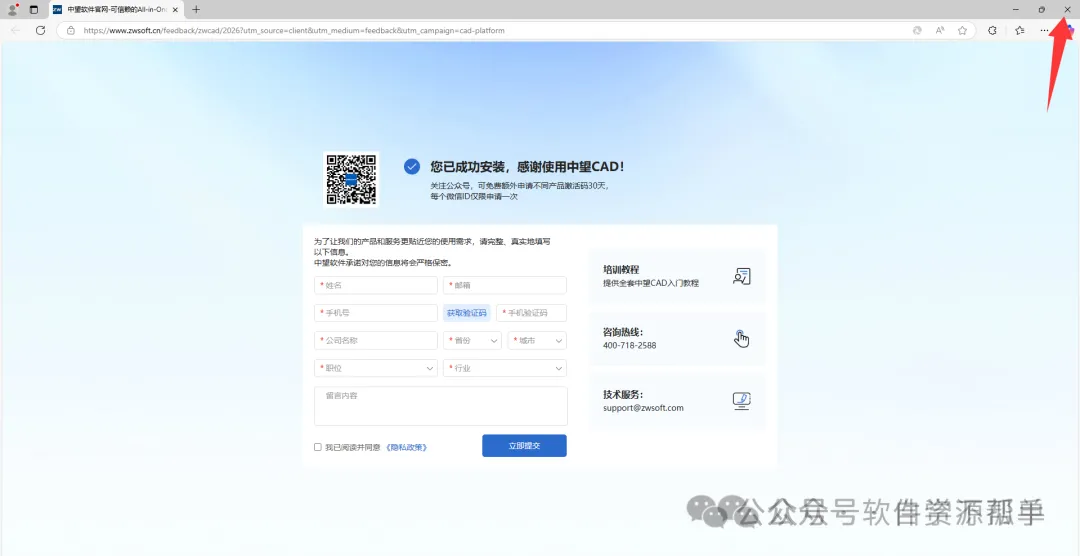This screenshot has width=1080, height=556.
Task: Expand the 行业 dropdown
Action: [x=505, y=368]
